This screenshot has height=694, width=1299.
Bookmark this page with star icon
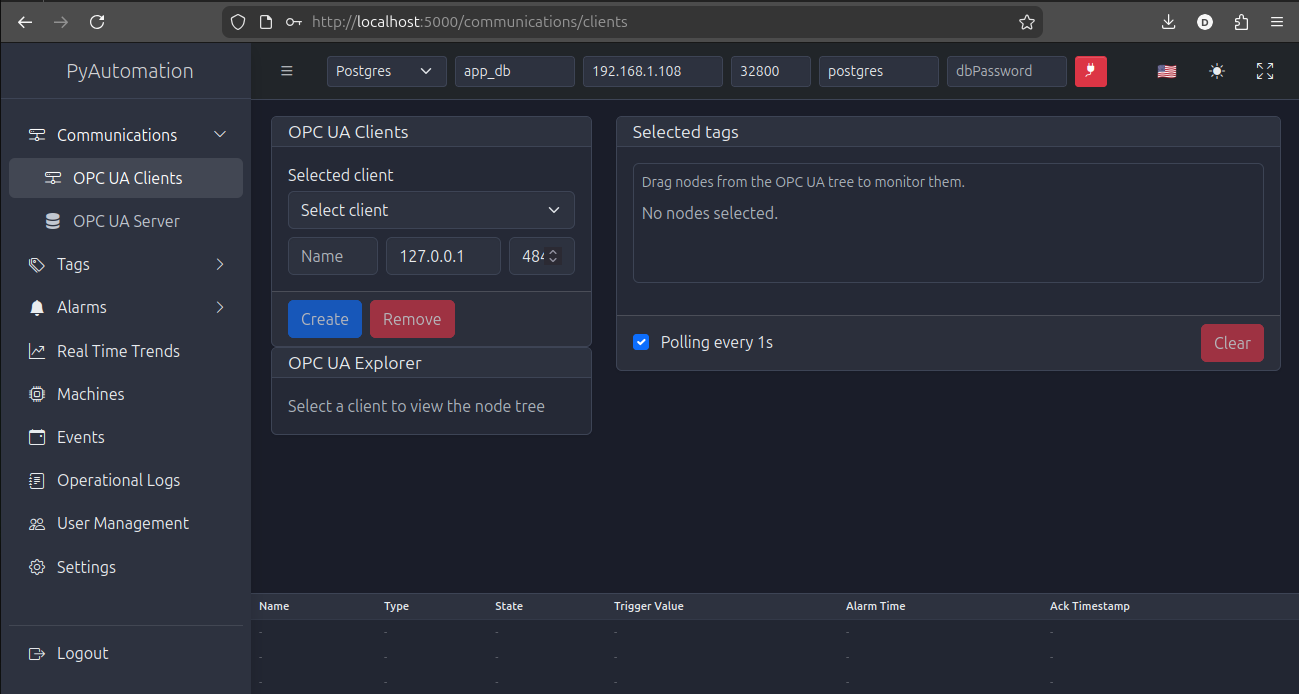tap(1026, 22)
